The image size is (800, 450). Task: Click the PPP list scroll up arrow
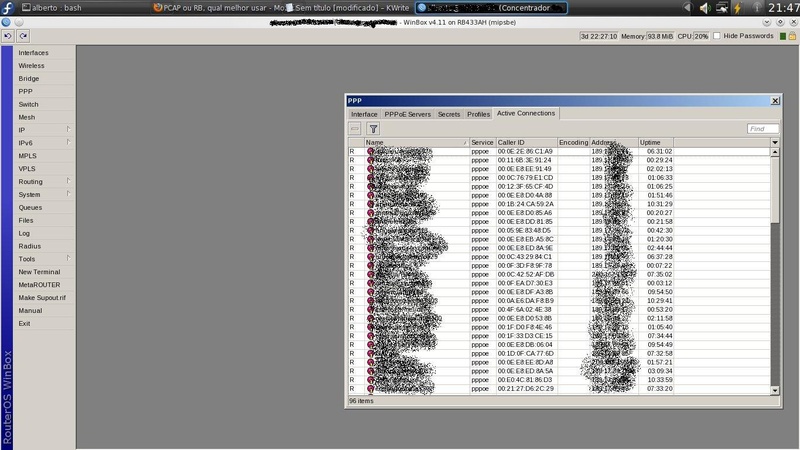coord(775,152)
